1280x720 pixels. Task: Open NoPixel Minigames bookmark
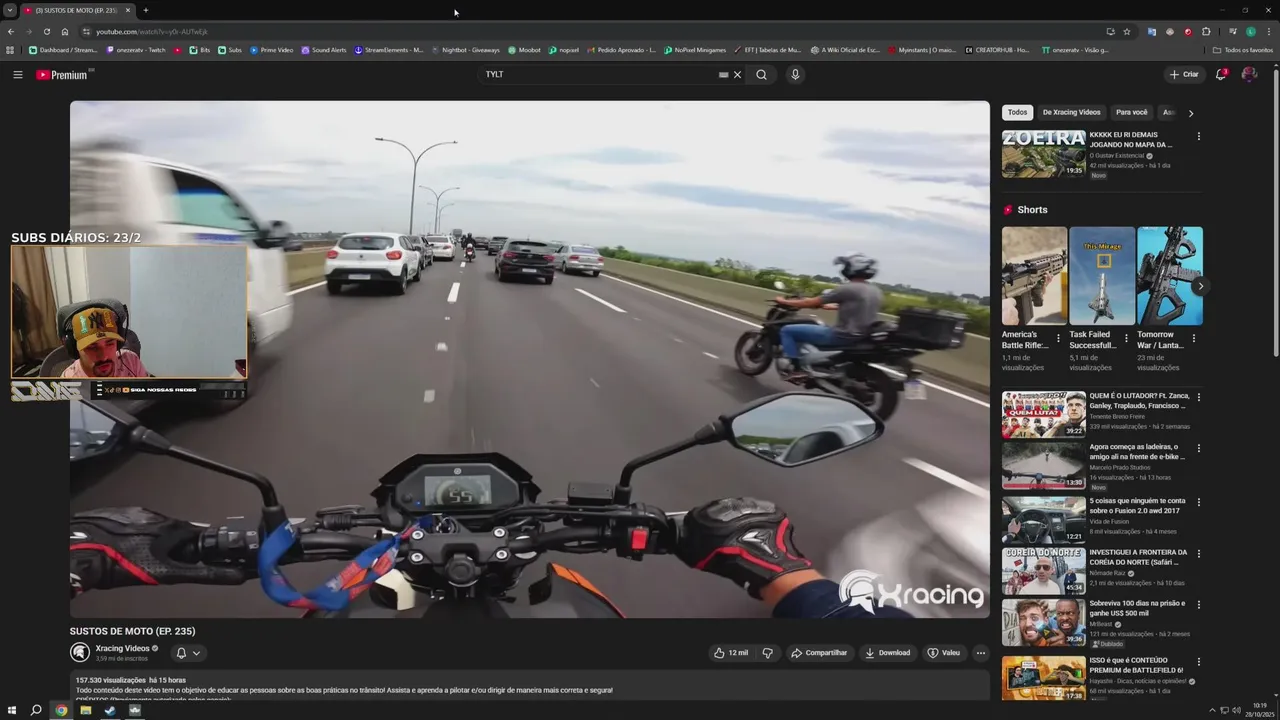(x=694, y=50)
